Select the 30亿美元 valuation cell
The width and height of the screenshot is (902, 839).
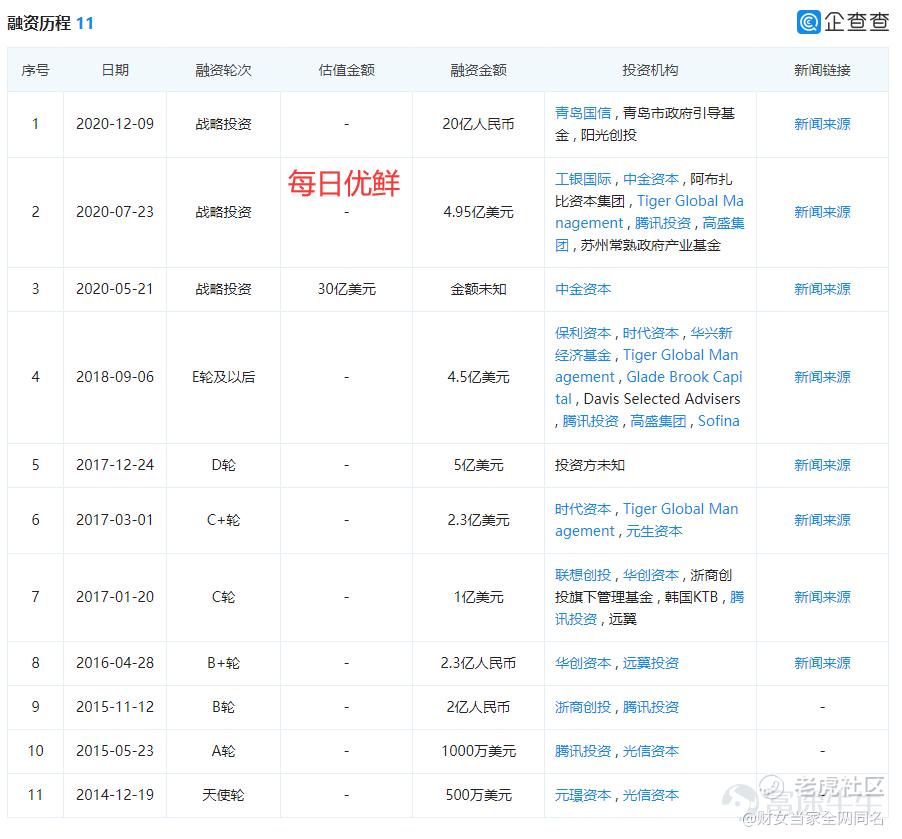pyautogui.click(x=346, y=289)
